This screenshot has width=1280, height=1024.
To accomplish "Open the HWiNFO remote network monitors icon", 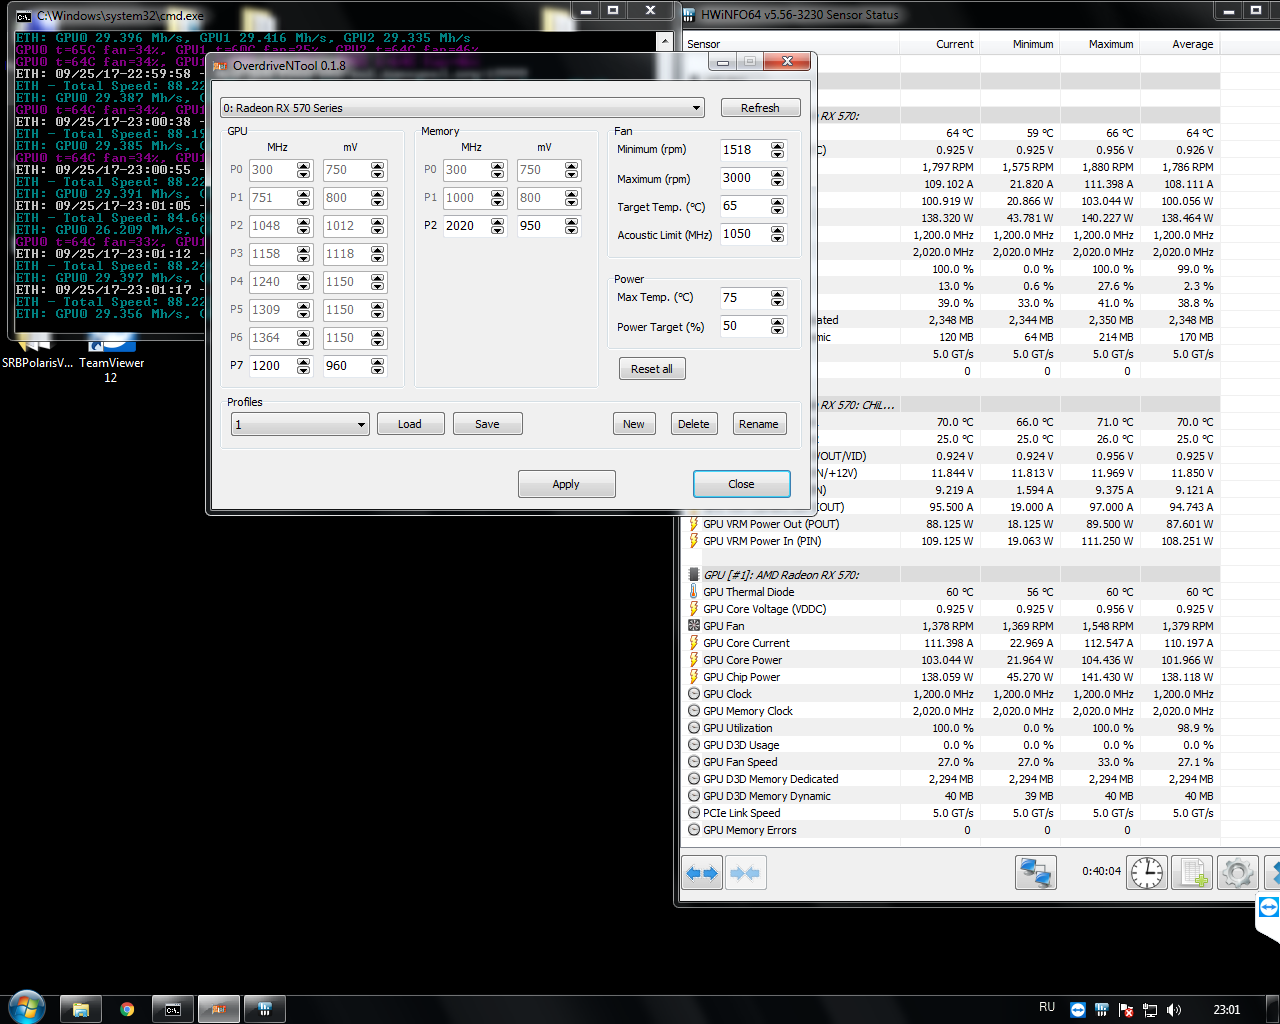I will pos(1035,873).
